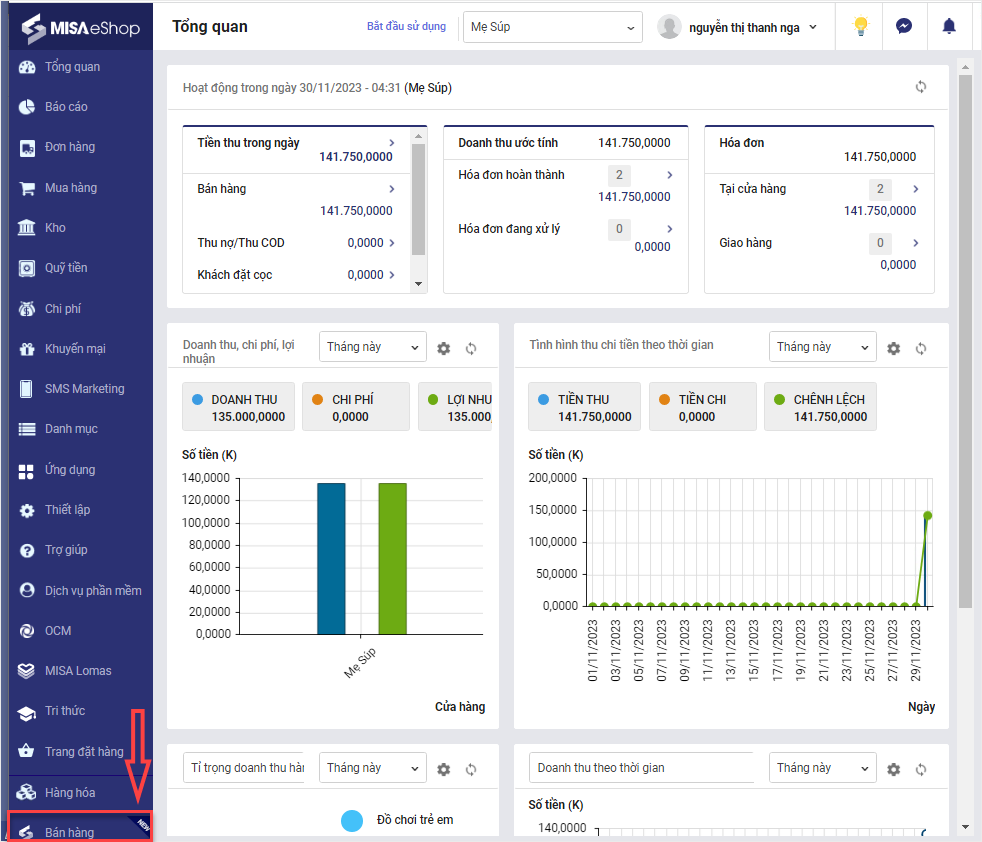Expand the user account menu
Image resolution: width=982 pixels, height=842 pixels.
739,27
